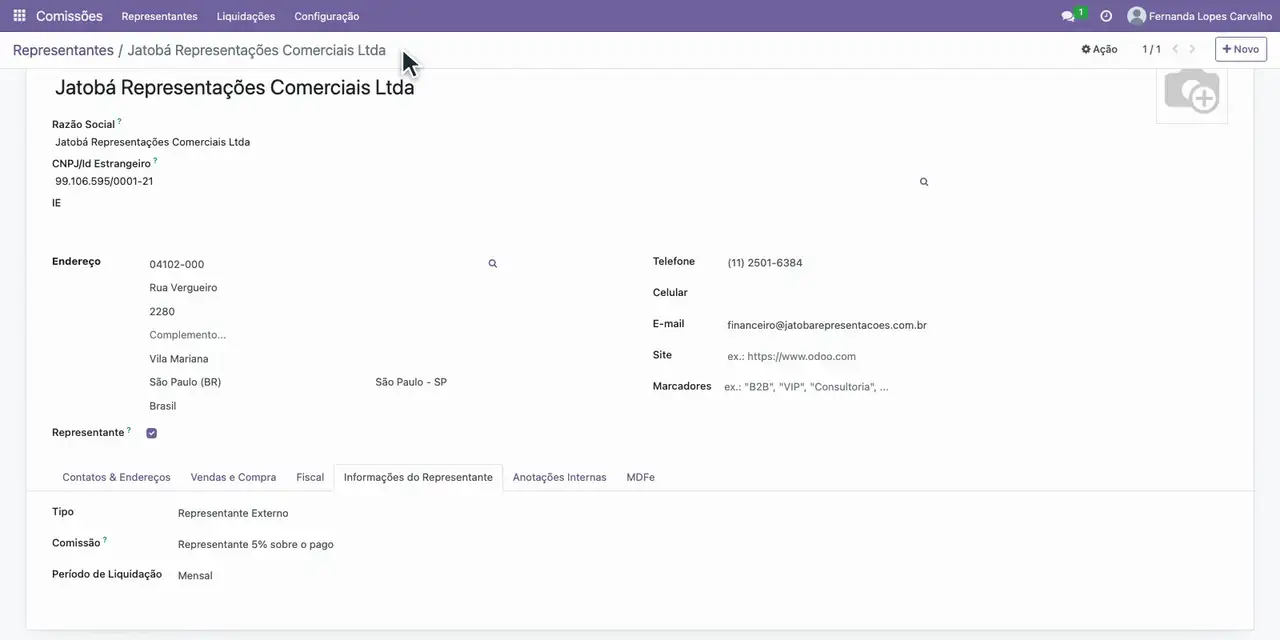Click the CEP search magnifier icon
This screenshot has width=1280, height=640.
tap(492, 264)
